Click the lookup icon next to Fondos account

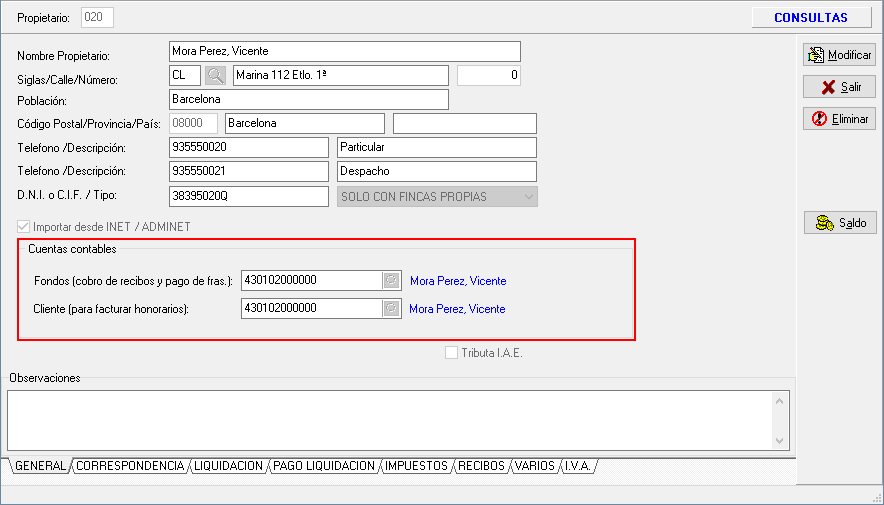click(x=391, y=280)
